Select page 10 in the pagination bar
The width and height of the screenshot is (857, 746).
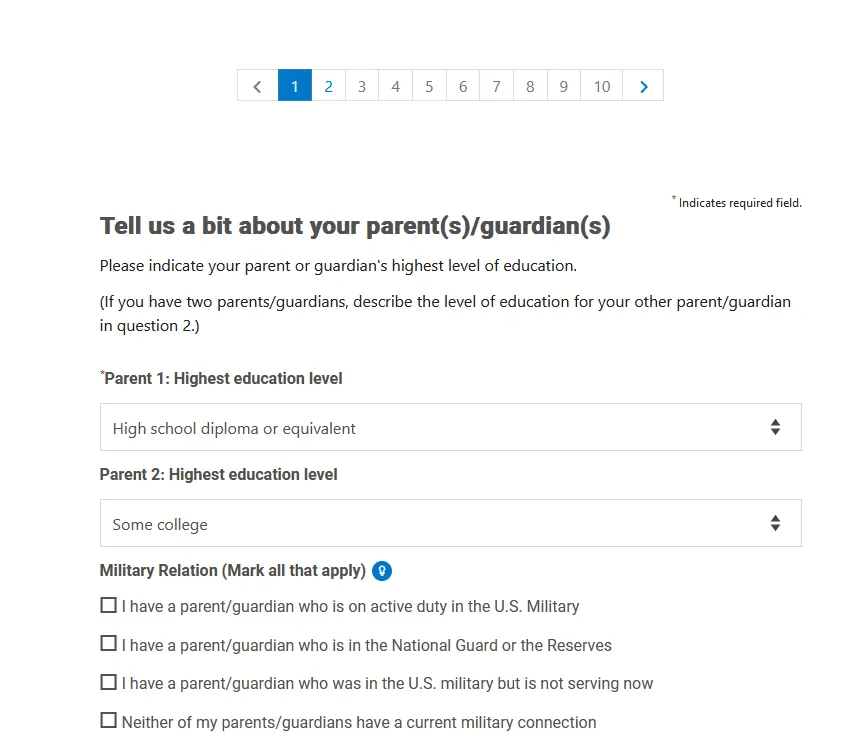coord(602,86)
